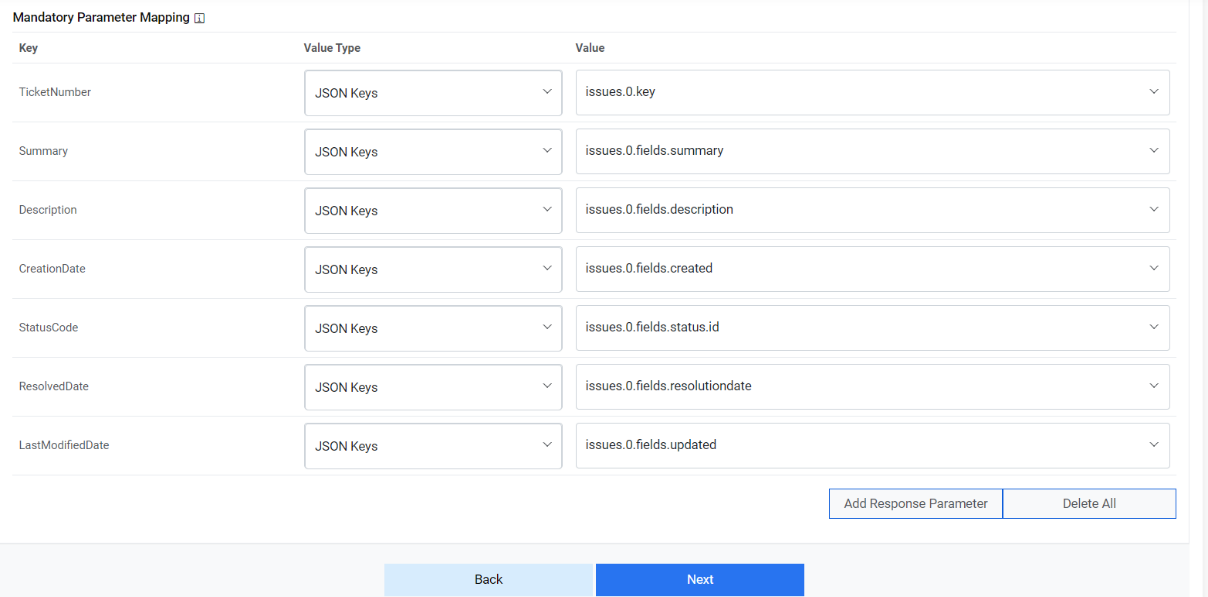Image resolution: width=1208 pixels, height=597 pixels.
Task: Expand the issues.0.fields.description value dropdown
Action: coord(1153,210)
